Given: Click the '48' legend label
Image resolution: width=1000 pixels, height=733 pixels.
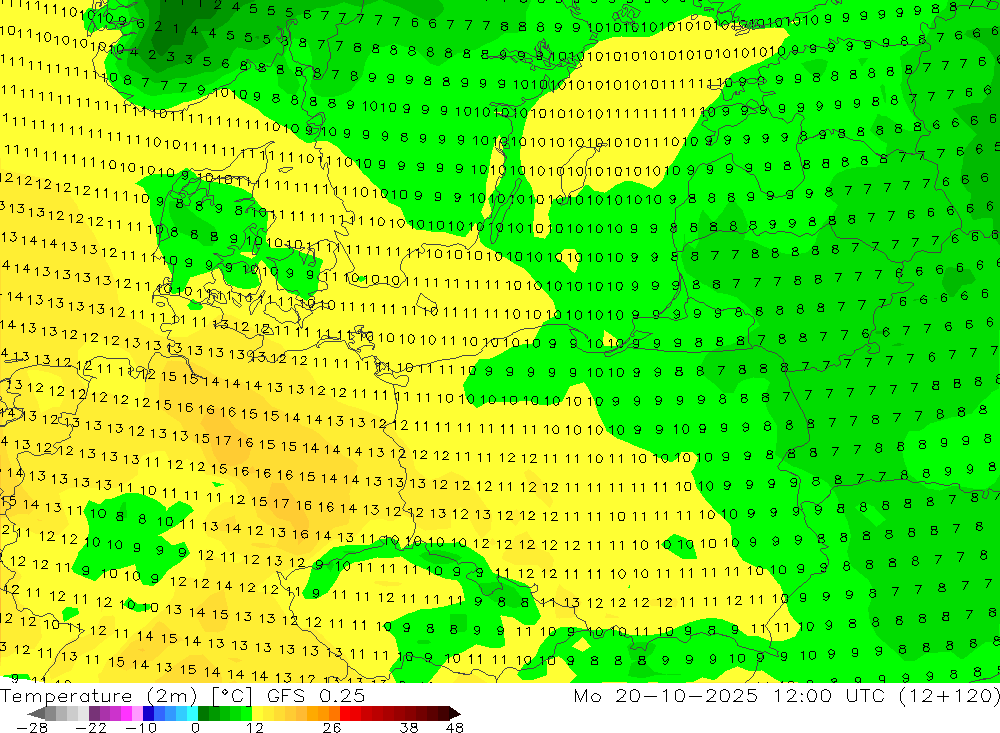Looking at the screenshot, I should (x=454, y=728).
